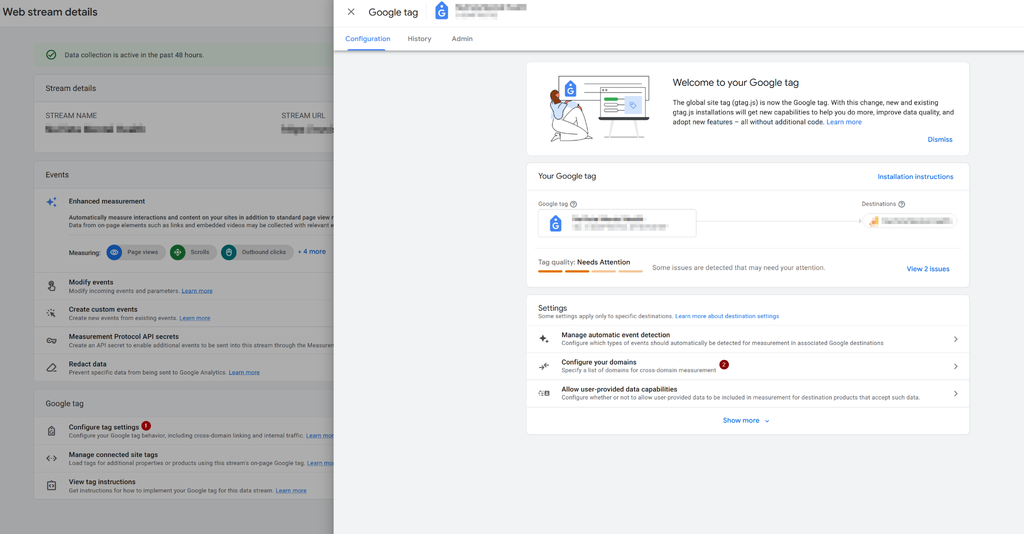Screen dimensions: 1024x534
Task: Click sparkle icon for automatic event detection
Action: point(543,339)
